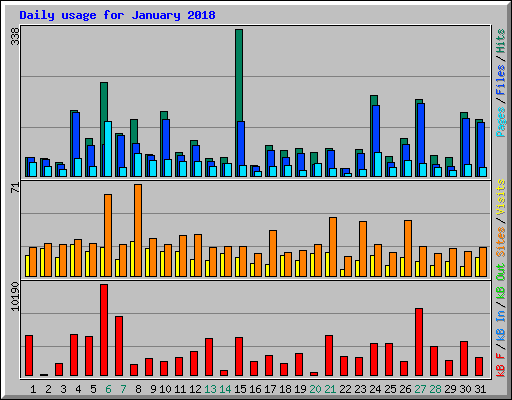Click day 17 orange visits bar
Image resolution: width=512 pixels, height=400 pixels.
273,253
